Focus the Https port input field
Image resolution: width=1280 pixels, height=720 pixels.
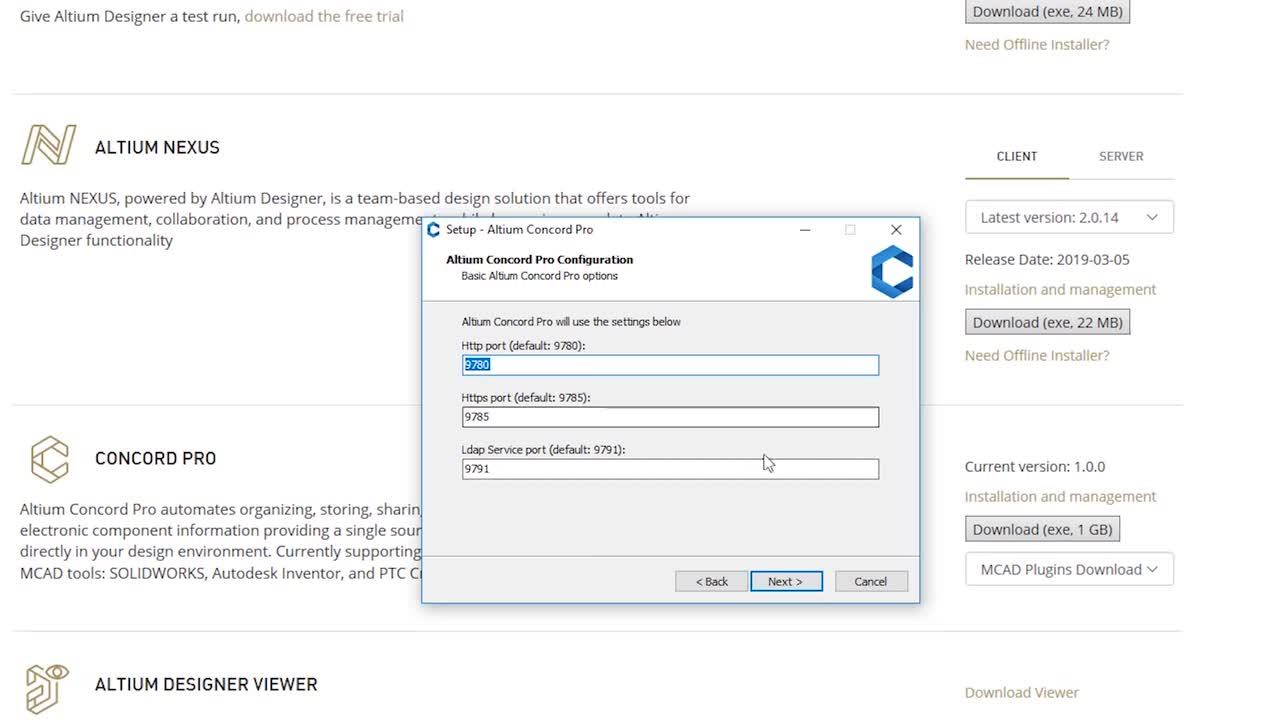tap(670, 417)
